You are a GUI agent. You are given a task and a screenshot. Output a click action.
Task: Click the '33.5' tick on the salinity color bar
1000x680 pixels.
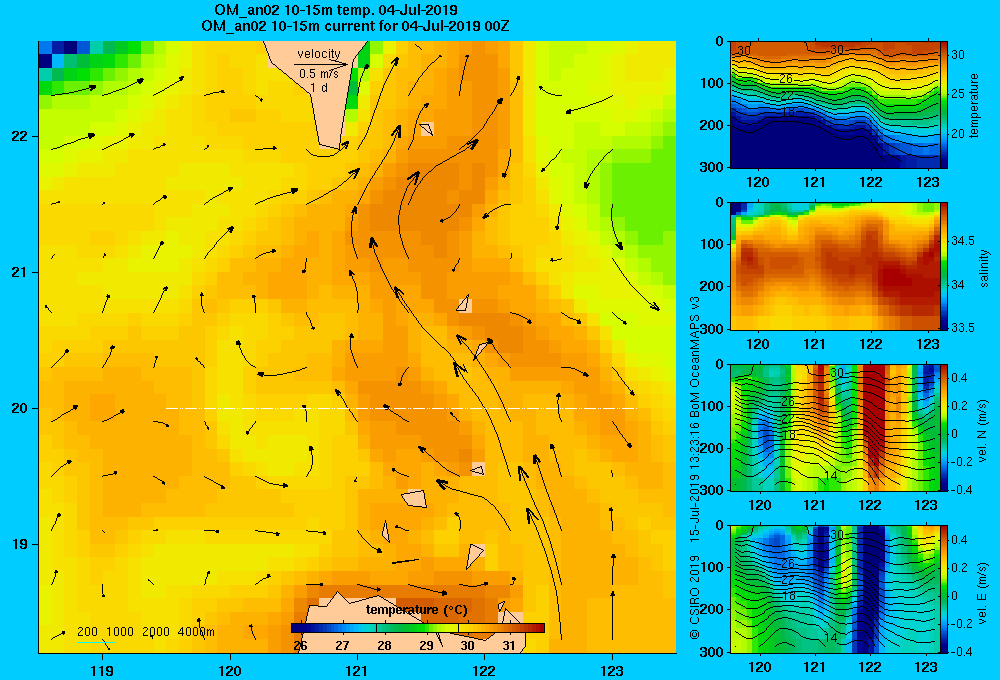[963, 327]
